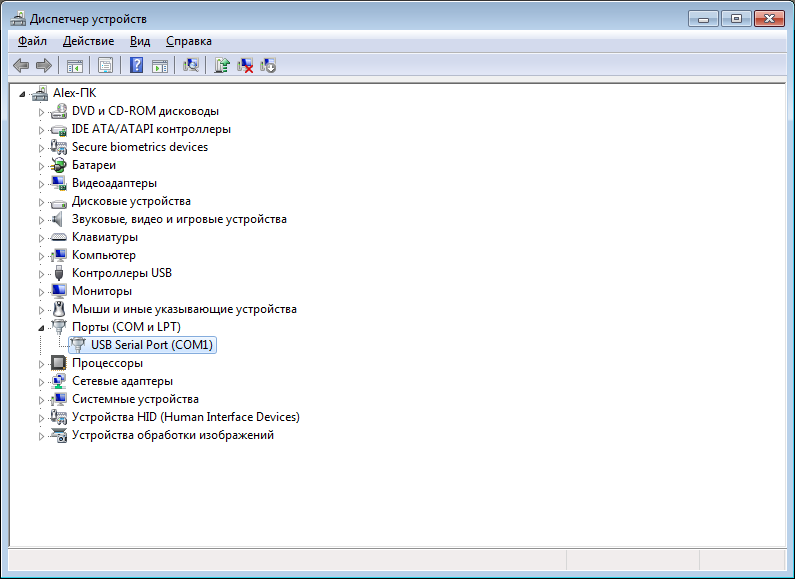Viewport: 797px width, 581px height.
Task: Click the Secure biometrics devices icon
Action: (59, 147)
